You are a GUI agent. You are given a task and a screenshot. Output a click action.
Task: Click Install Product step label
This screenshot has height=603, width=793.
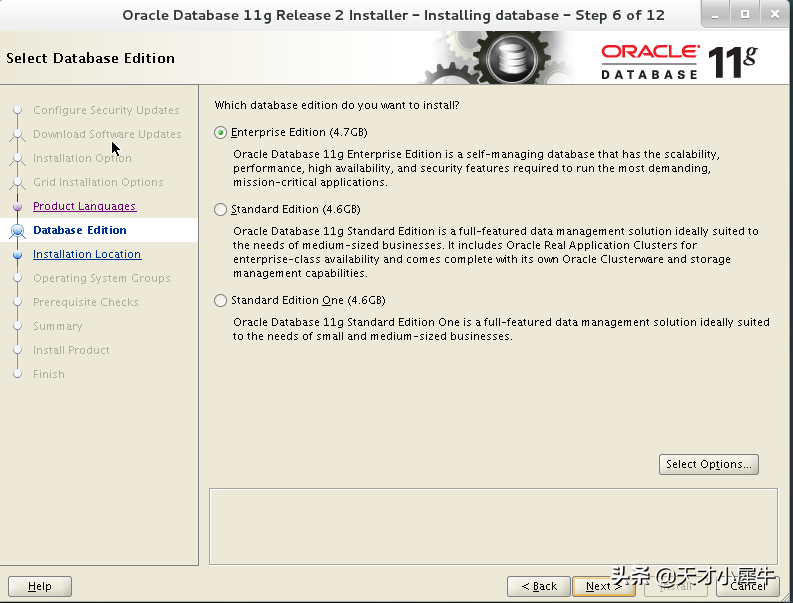tap(71, 350)
